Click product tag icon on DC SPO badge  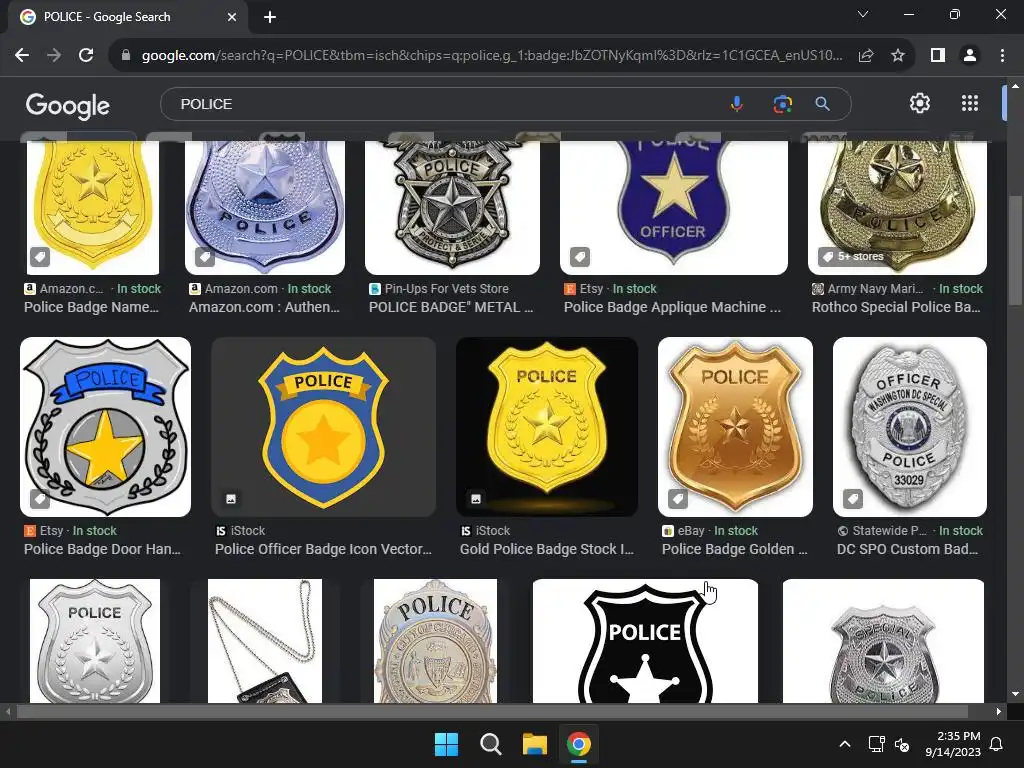point(852,499)
